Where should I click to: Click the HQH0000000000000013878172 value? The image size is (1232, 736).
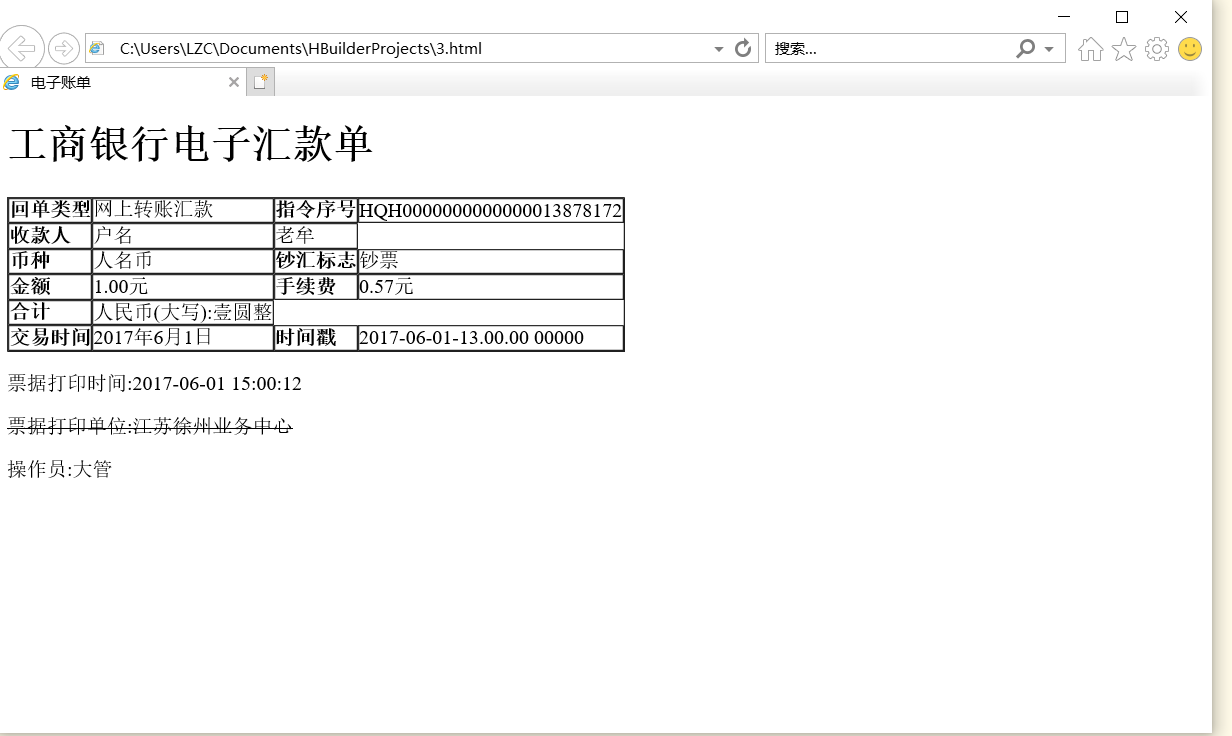[x=491, y=211]
